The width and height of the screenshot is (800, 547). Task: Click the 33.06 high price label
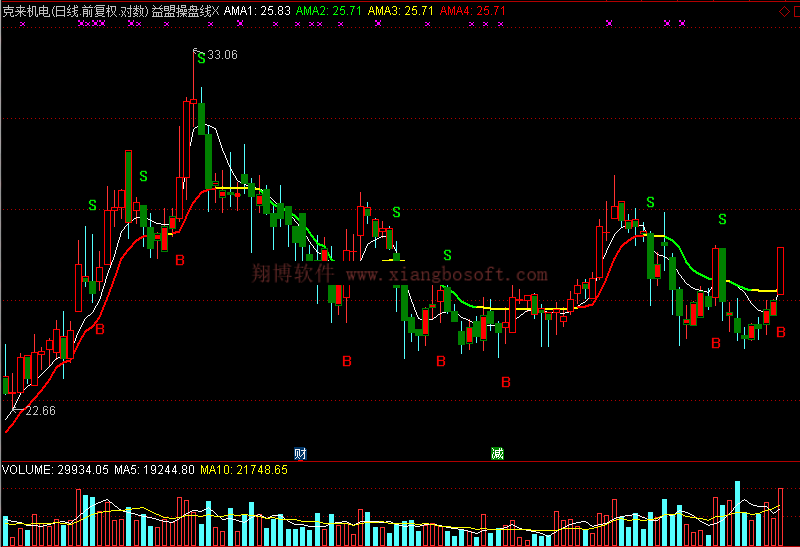click(x=222, y=55)
